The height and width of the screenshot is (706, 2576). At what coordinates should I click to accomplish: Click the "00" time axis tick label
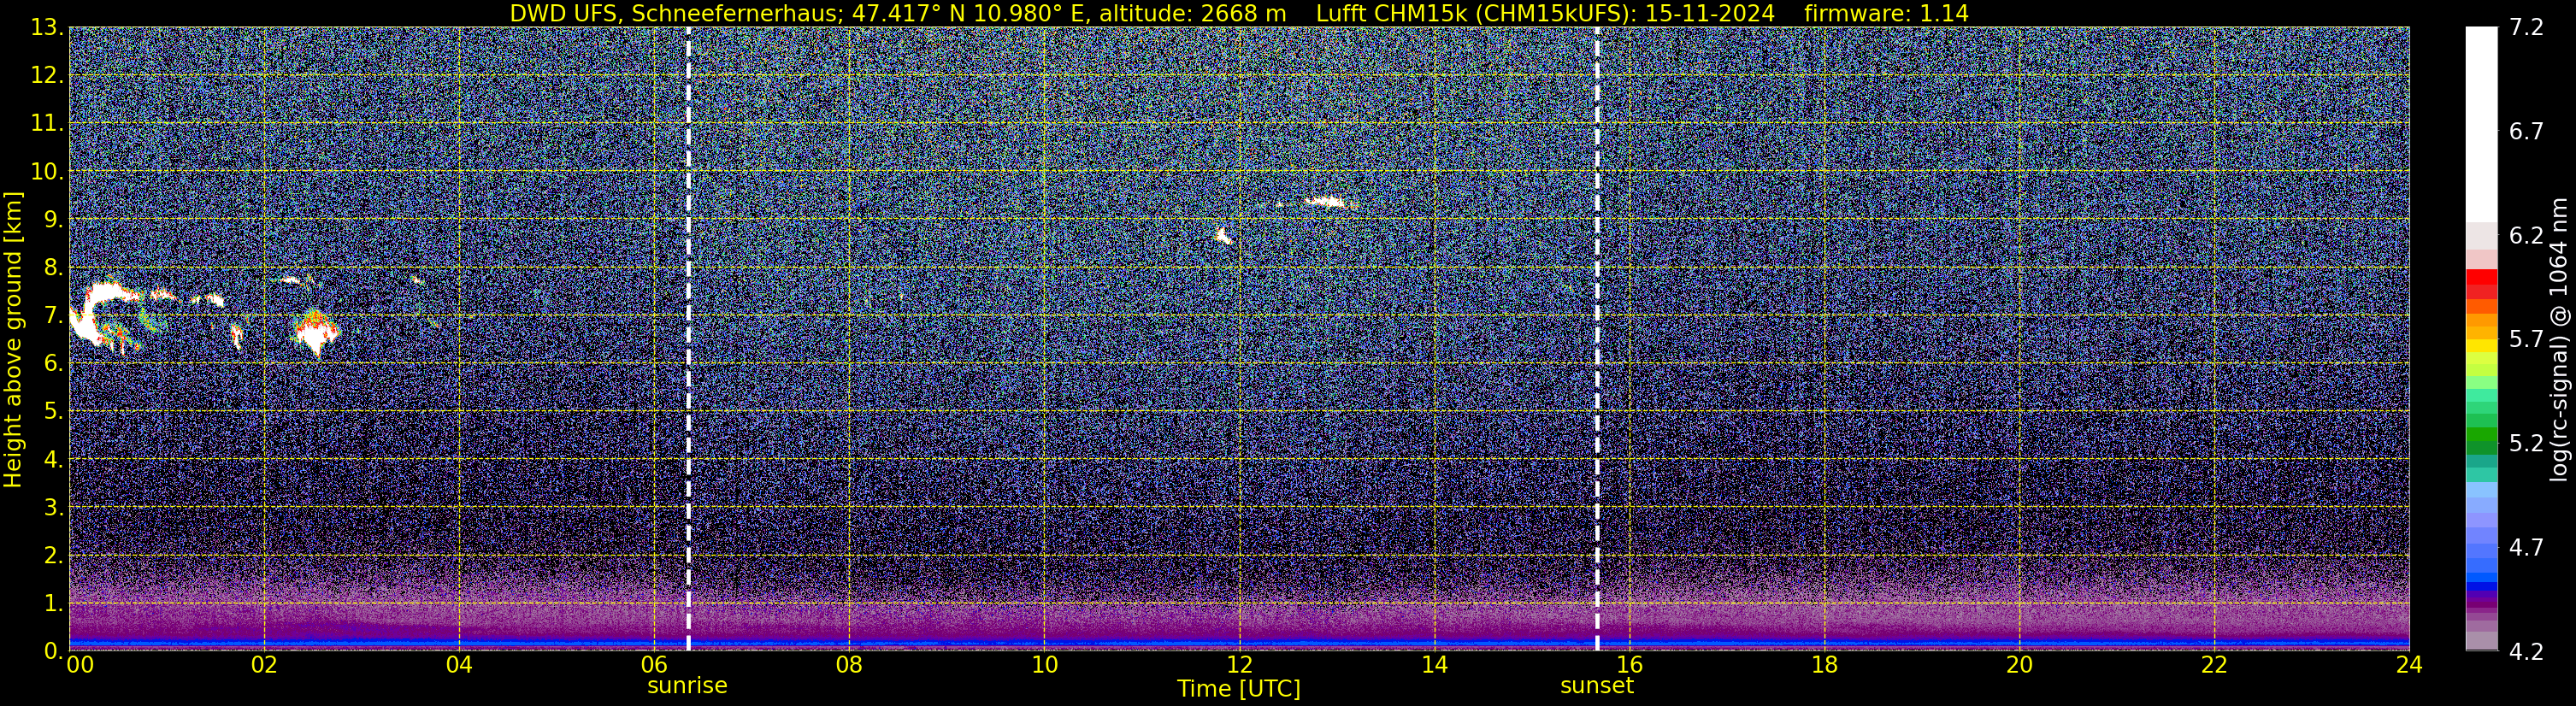[x=80, y=664]
